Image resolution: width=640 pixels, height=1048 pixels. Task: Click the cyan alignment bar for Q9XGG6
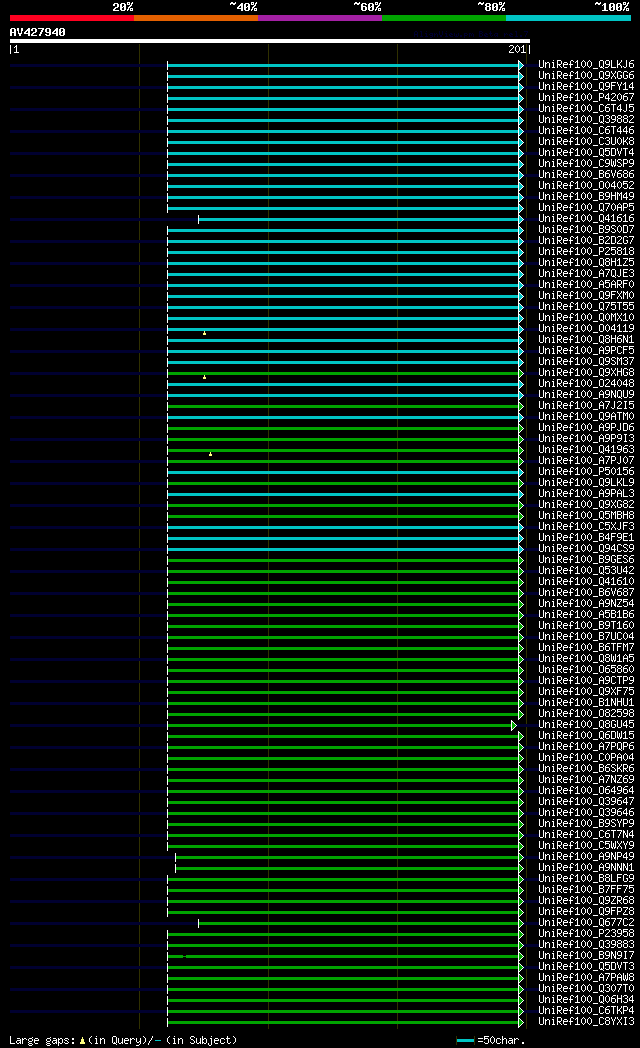point(343,76)
